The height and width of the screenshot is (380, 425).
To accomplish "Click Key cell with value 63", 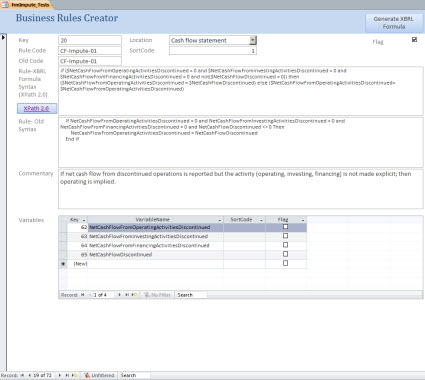I will point(78,236).
